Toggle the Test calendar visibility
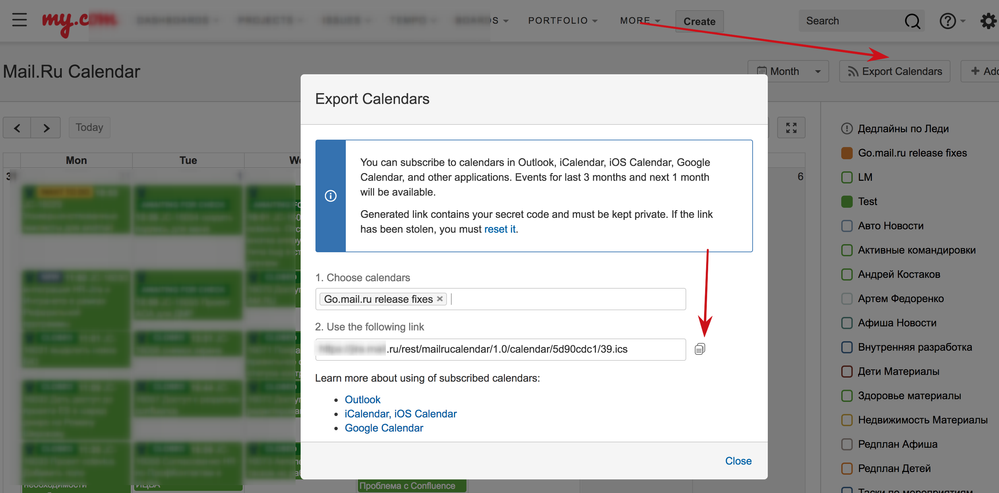Screen dimensions: 999x493 (x=847, y=201)
